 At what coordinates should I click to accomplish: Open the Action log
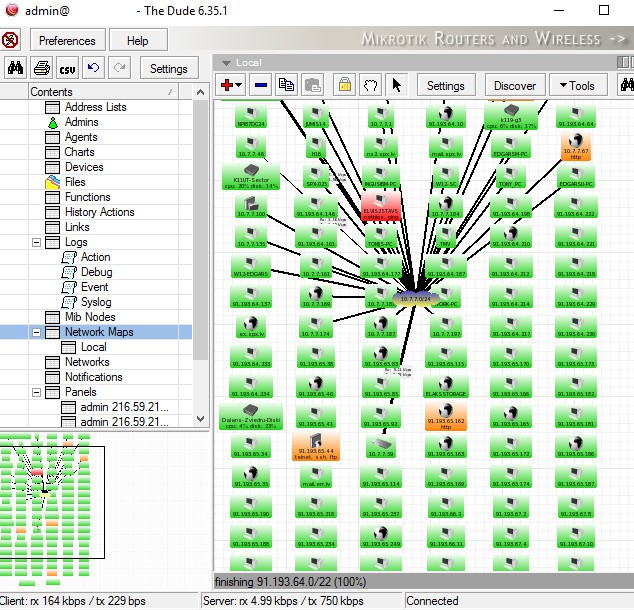coord(95,257)
